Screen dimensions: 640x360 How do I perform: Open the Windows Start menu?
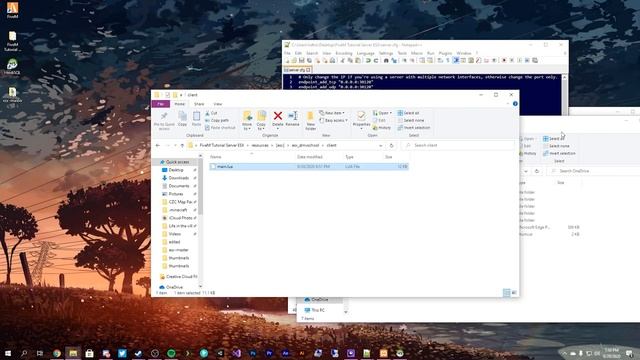coord(8,353)
